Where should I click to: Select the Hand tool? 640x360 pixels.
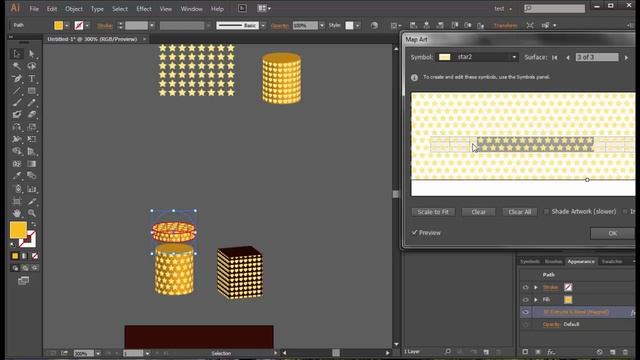click(x=17, y=213)
